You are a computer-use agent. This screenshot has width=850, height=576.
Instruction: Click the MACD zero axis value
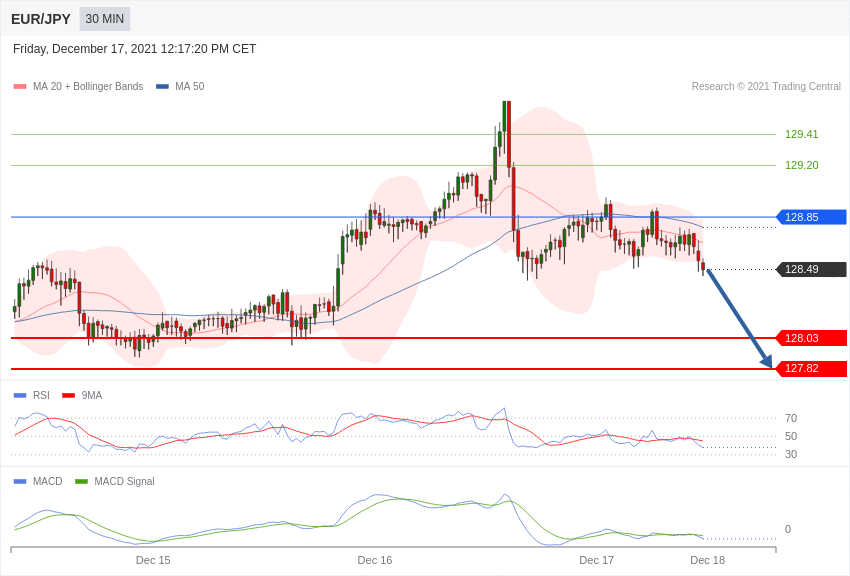[x=788, y=529]
